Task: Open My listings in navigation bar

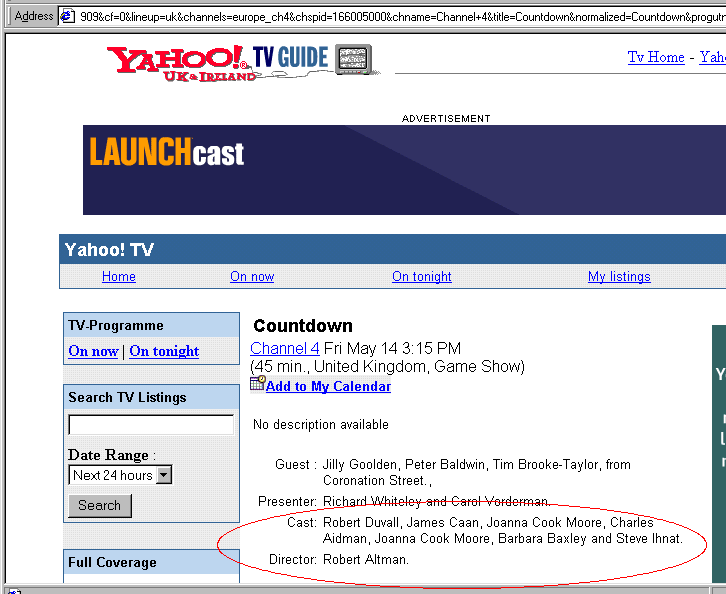Action: pyautogui.click(x=619, y=276)
